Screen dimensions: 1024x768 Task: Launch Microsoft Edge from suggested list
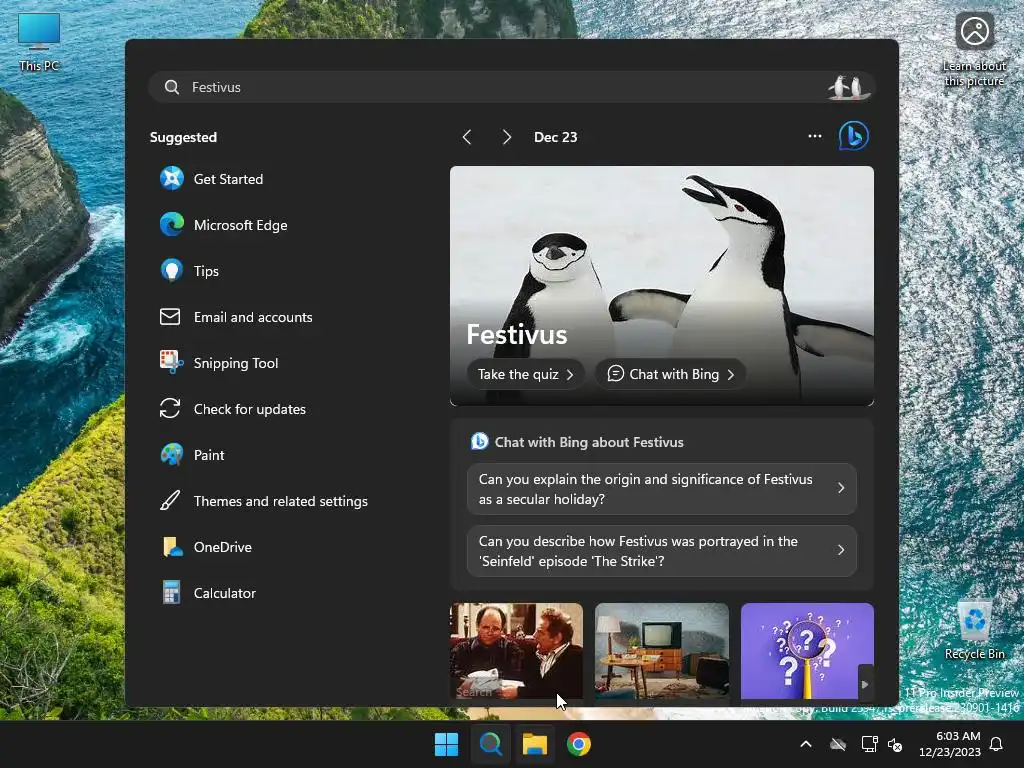(172, 225)
